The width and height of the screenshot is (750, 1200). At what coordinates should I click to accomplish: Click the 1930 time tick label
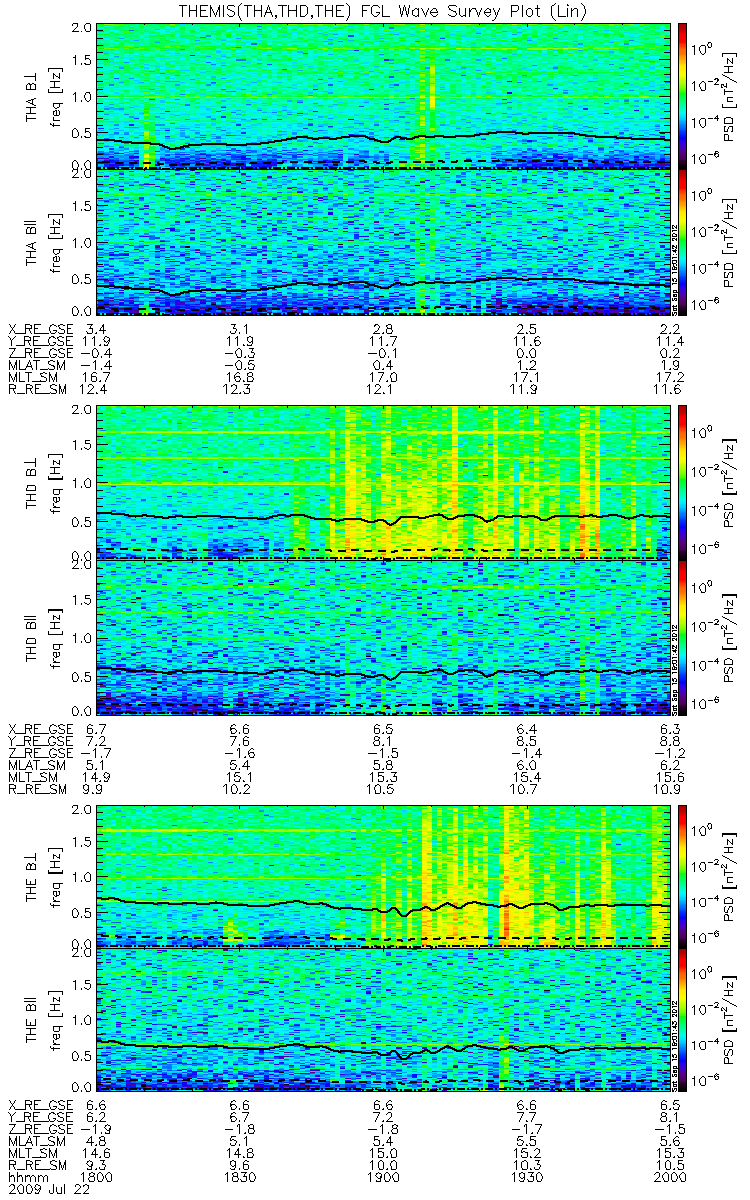[526, 1178]
